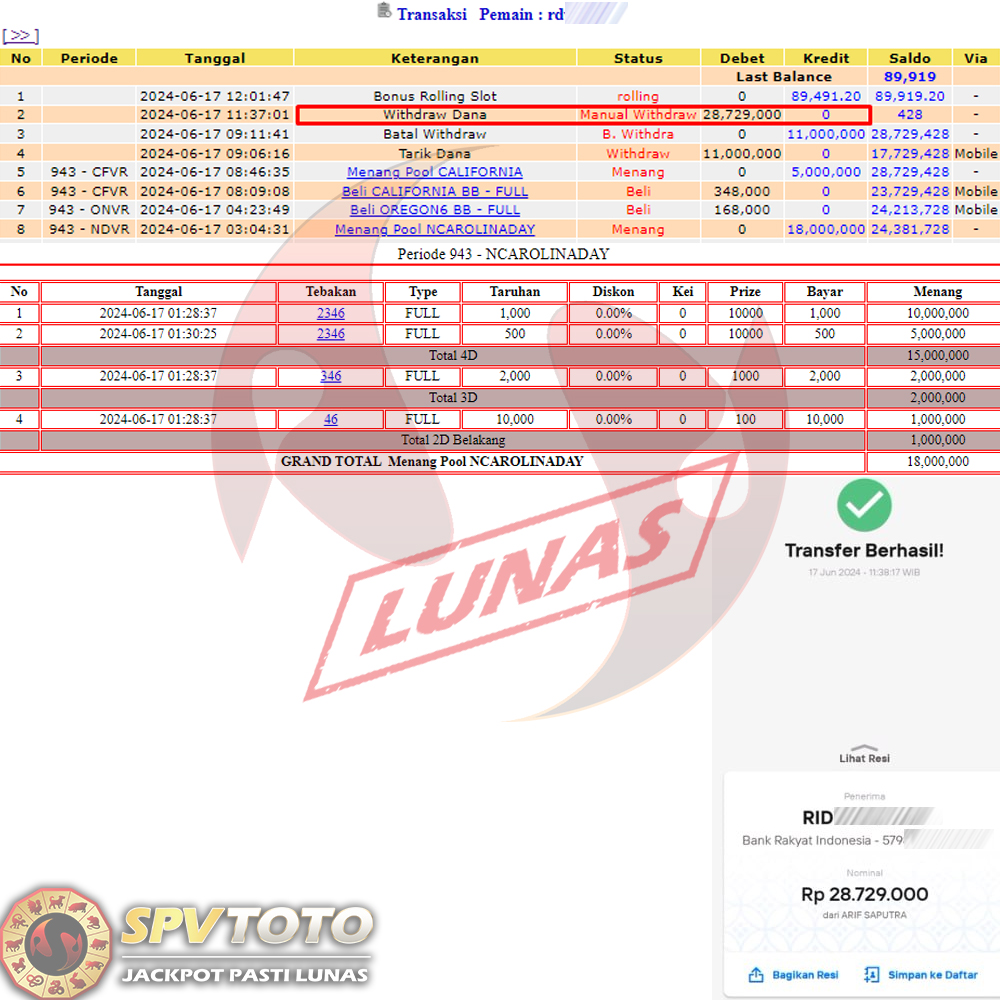Screen dimensions: 1000x1000
Task: Expand receipt via Lihat Resi chevron
Action: coord(864,747)
